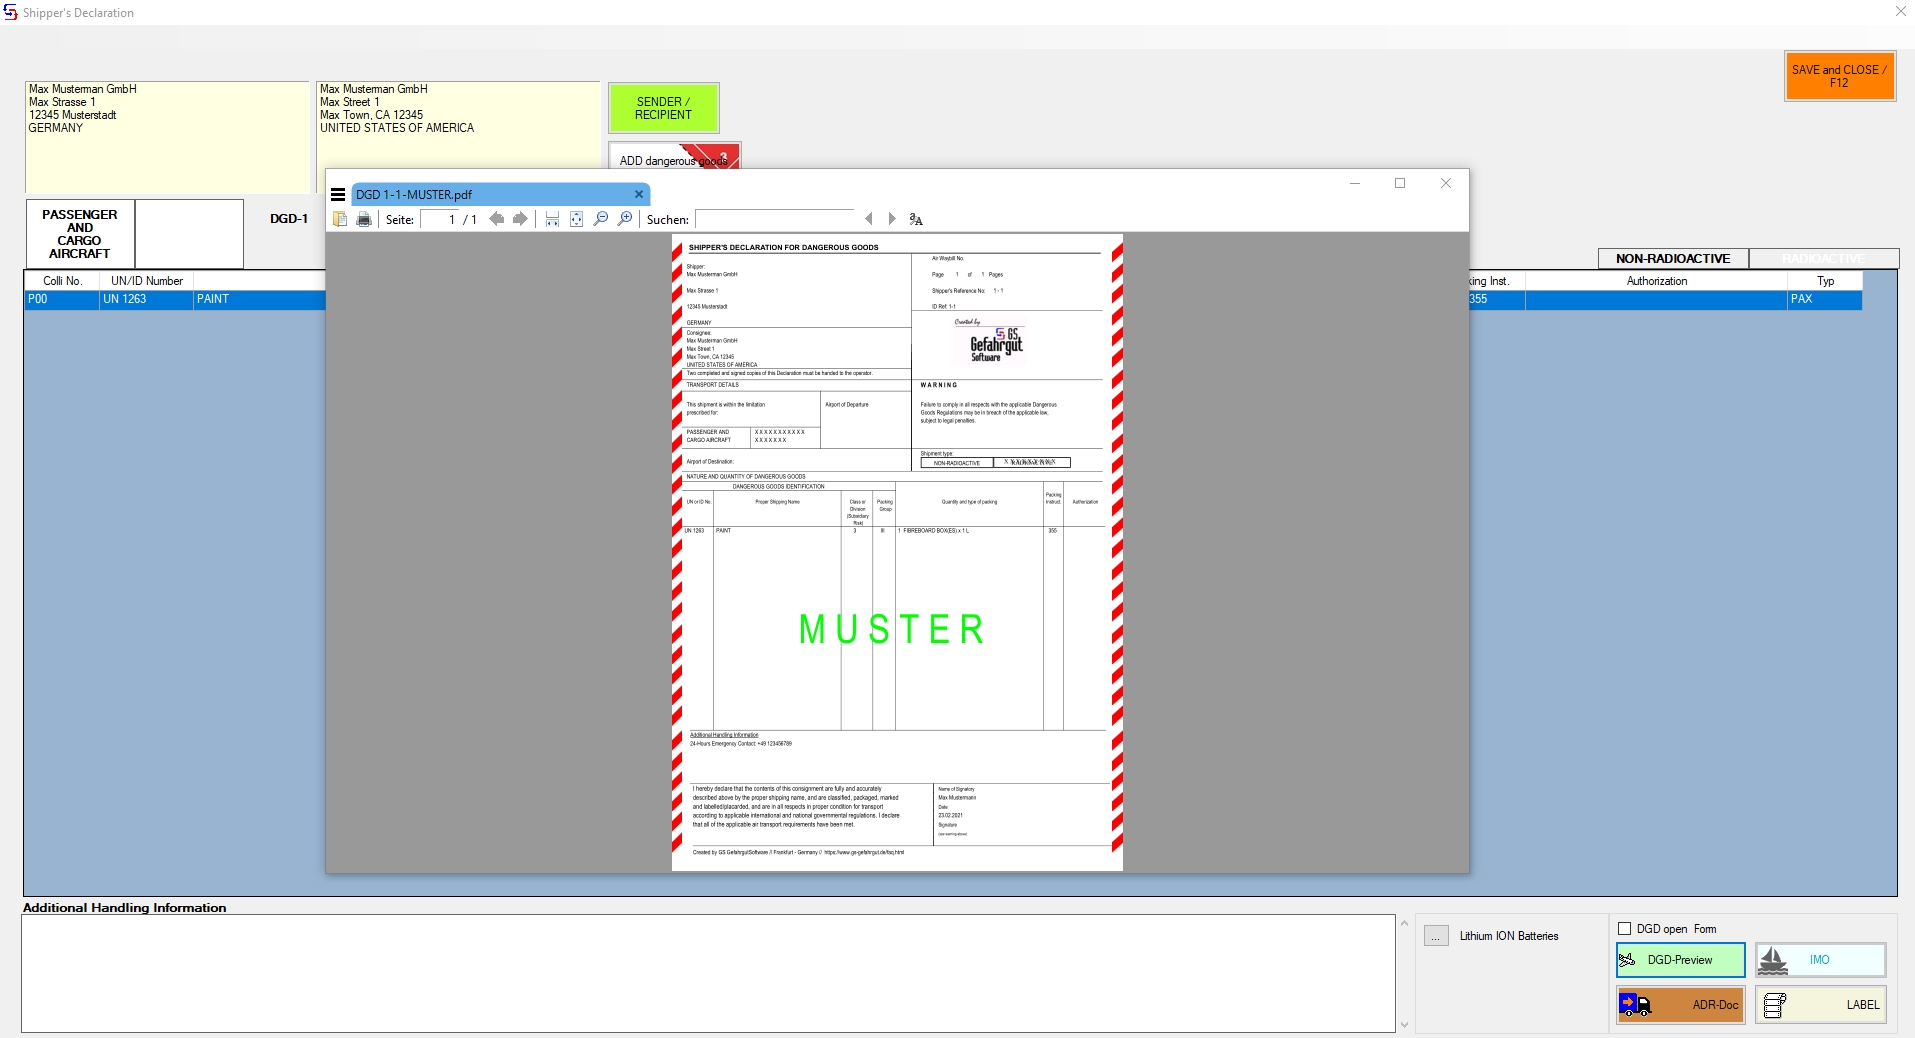Click the fit-to-width icon
The height and width of the screenshot is (1038, 1915).
point(552,219)
